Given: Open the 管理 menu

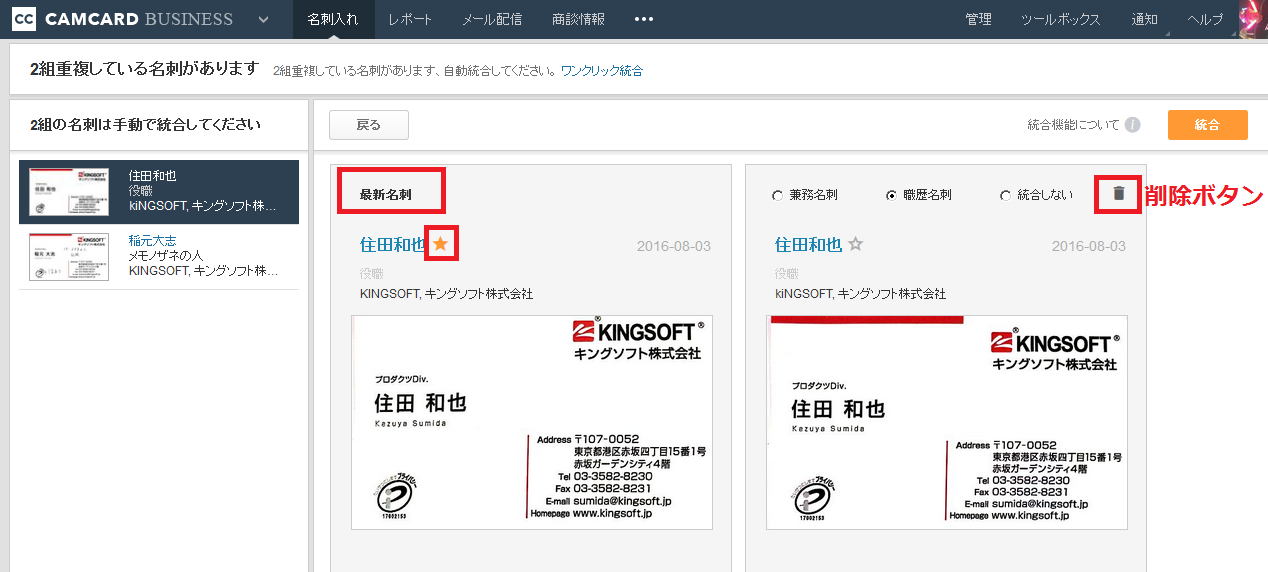Looking at the screenshot, I should click(978, 19).
